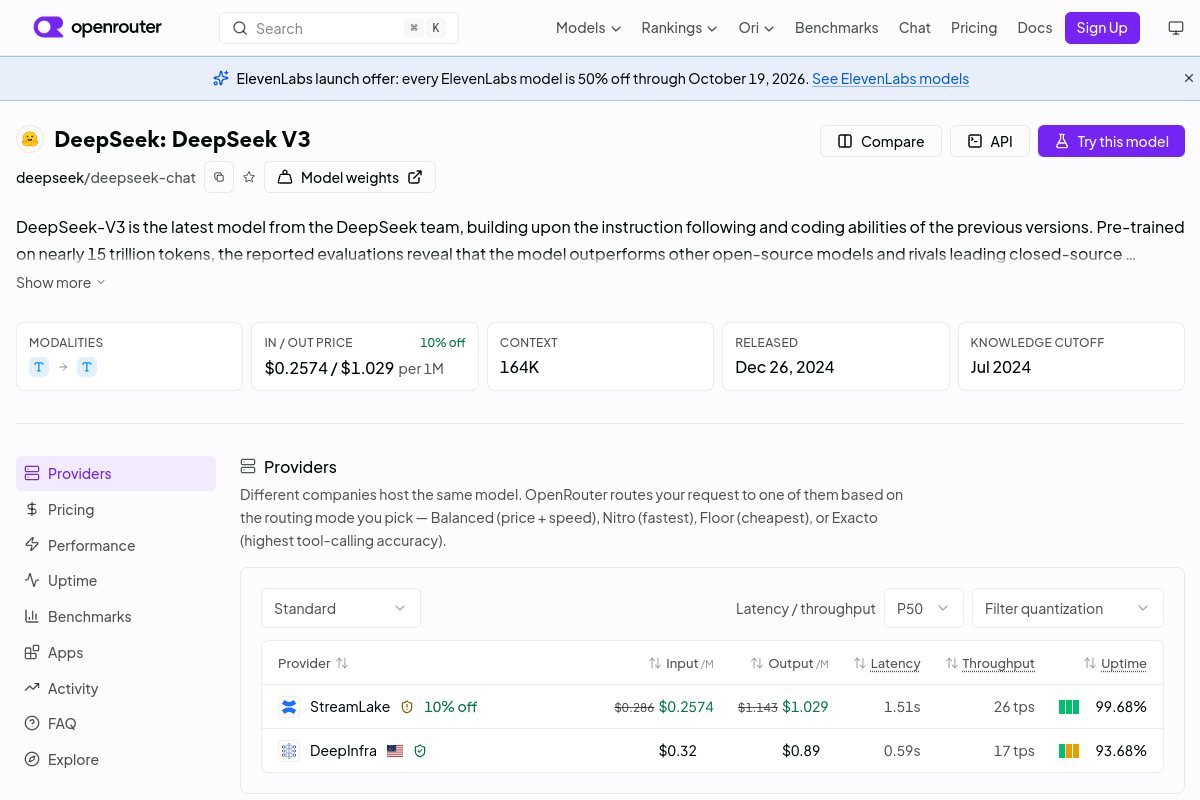Screen dimensions: 1200x800
Task: Open Chat in top navigation
Action: coord(915,28)
